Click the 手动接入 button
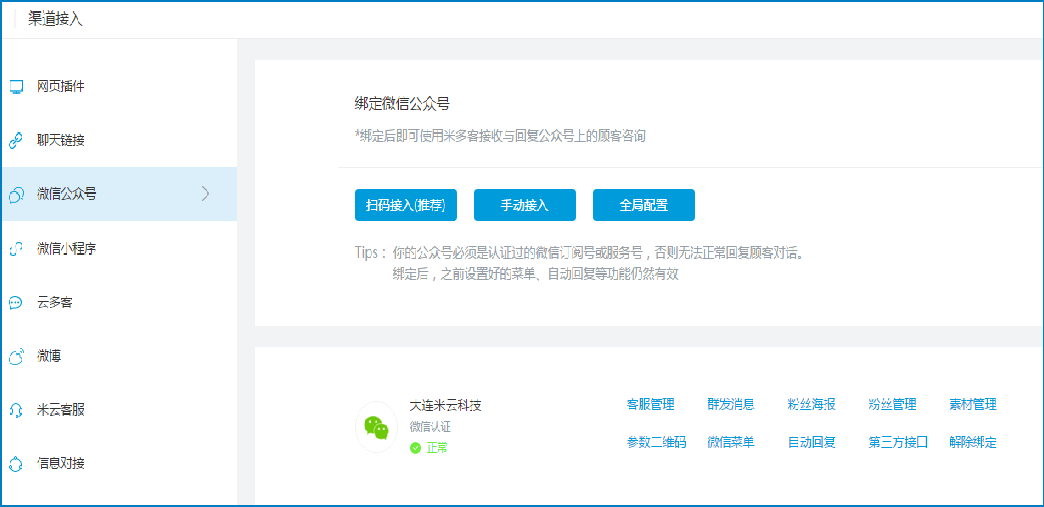This screenshot has width=1044, height=507. 524,205
